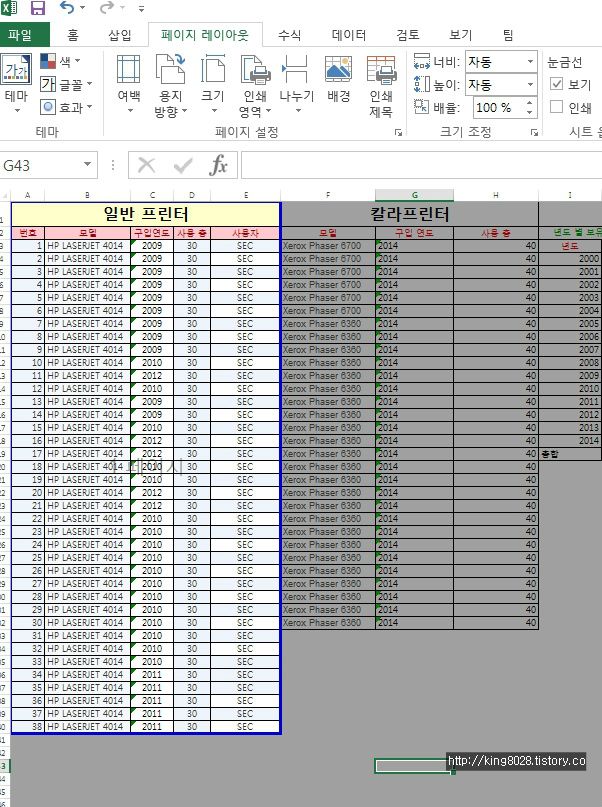This screenshot has height=807, width=602.
Task: Click the 배경 (Background) button
Action: click(339, 80)
